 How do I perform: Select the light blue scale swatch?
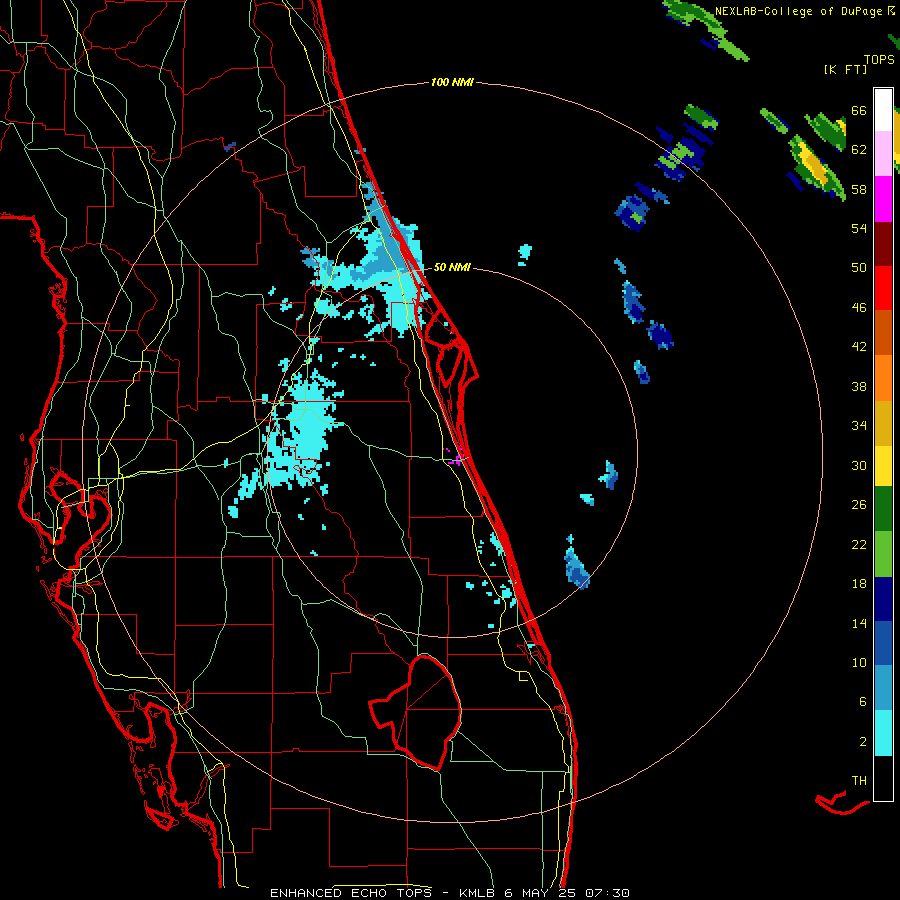pos(883,688)
